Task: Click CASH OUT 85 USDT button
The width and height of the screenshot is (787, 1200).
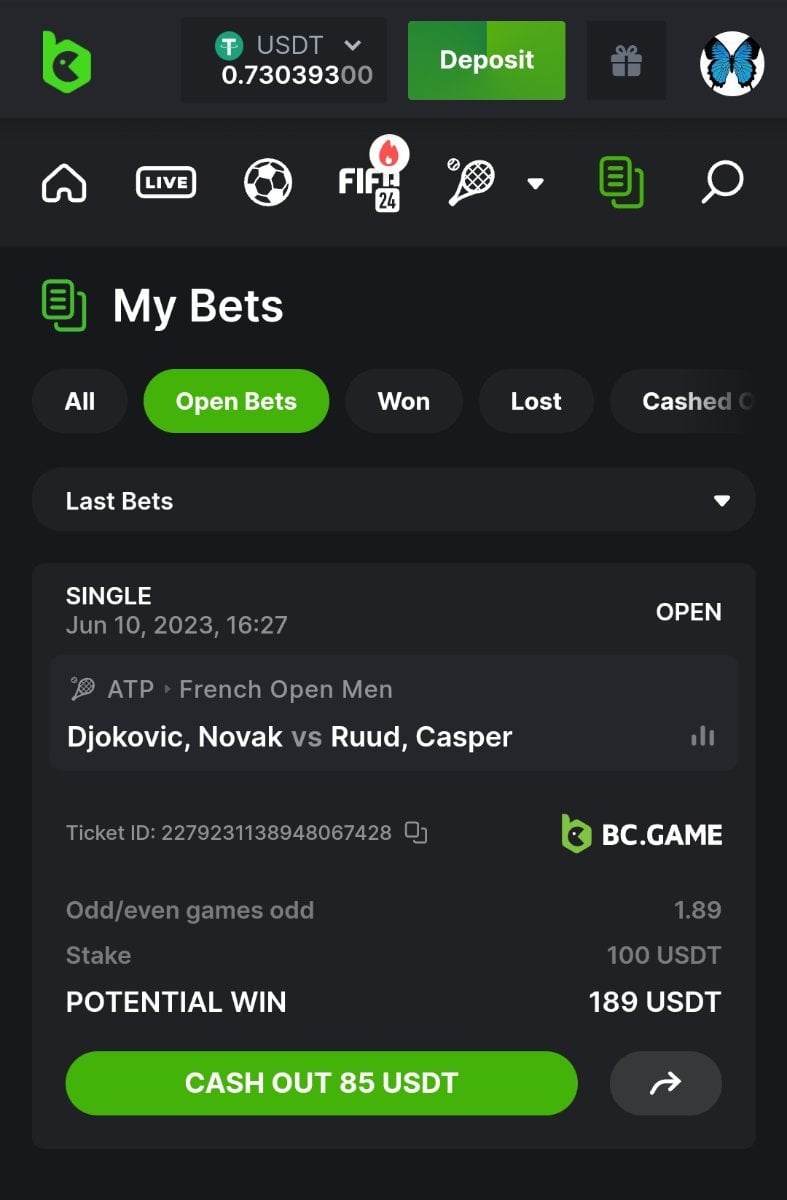Action: 322,1083
